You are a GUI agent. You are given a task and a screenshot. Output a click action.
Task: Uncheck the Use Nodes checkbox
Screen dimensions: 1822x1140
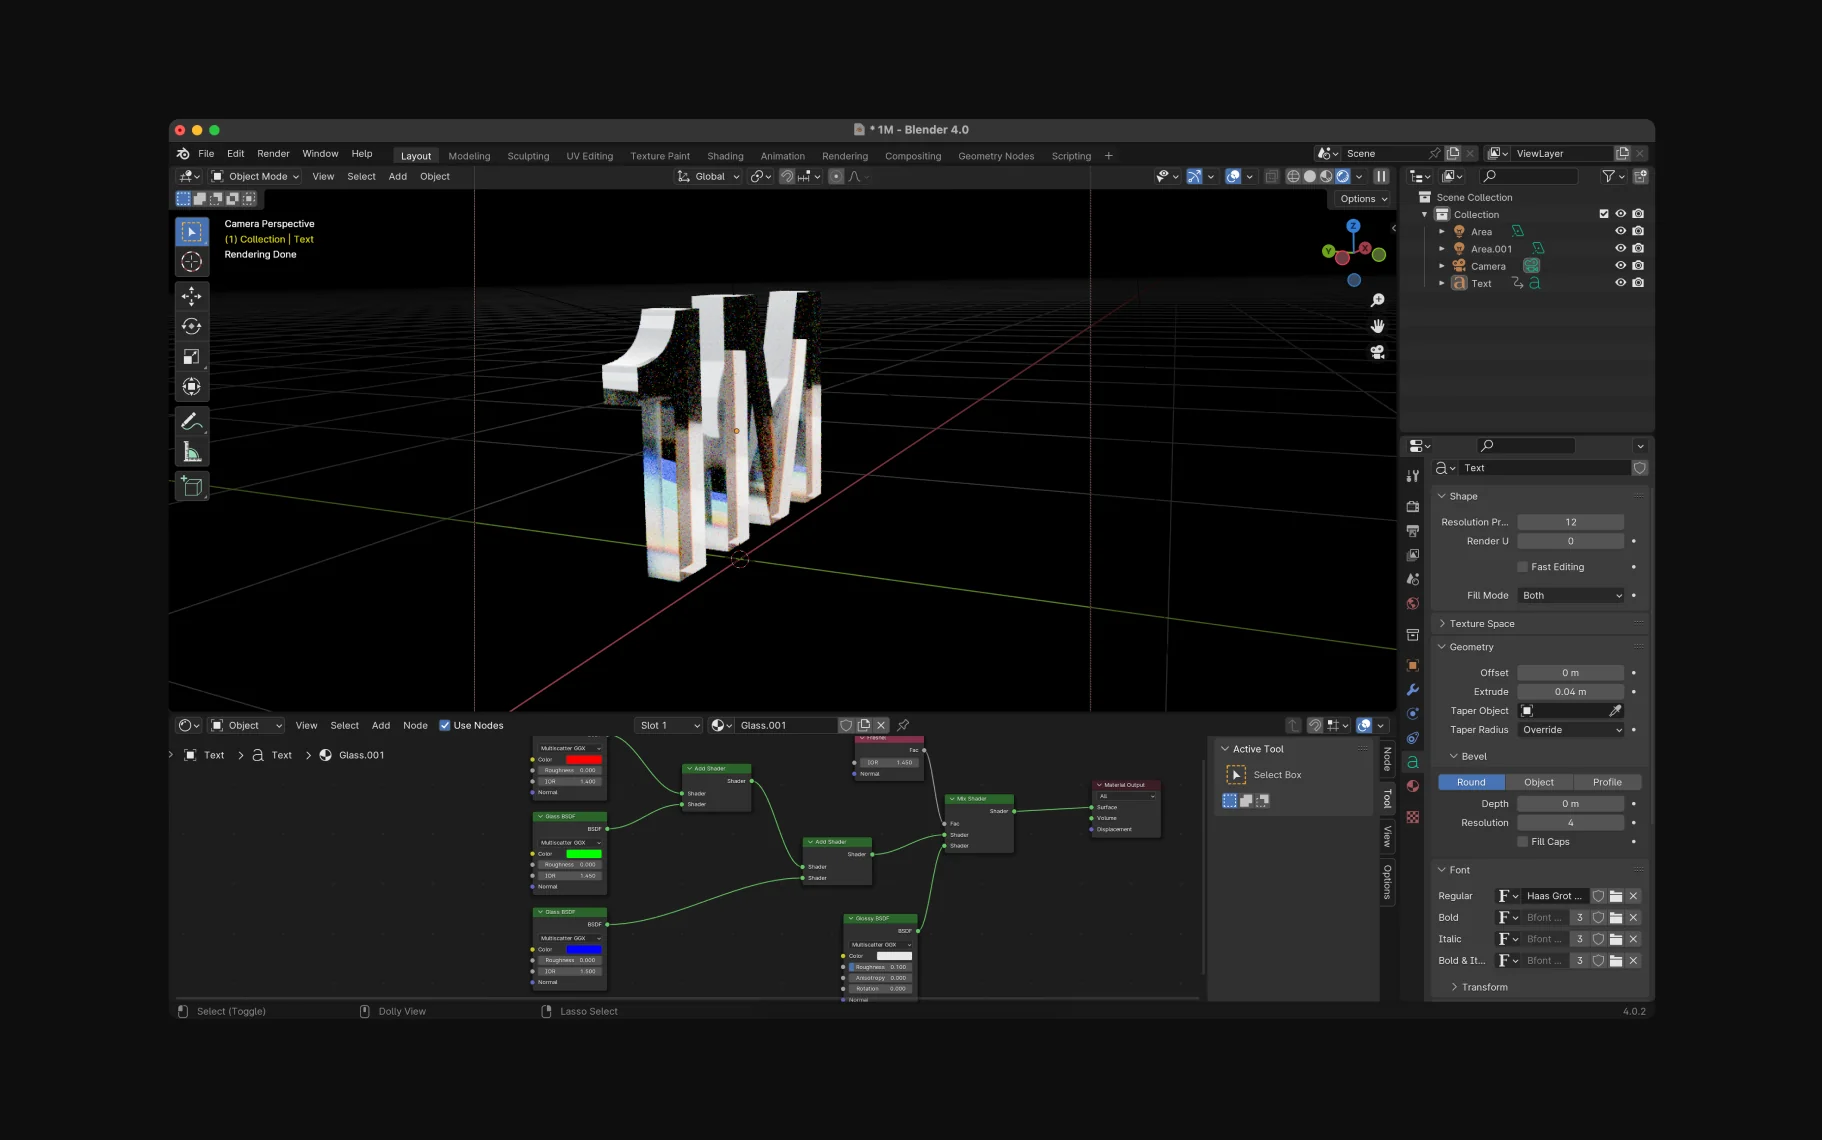(445, 726)
